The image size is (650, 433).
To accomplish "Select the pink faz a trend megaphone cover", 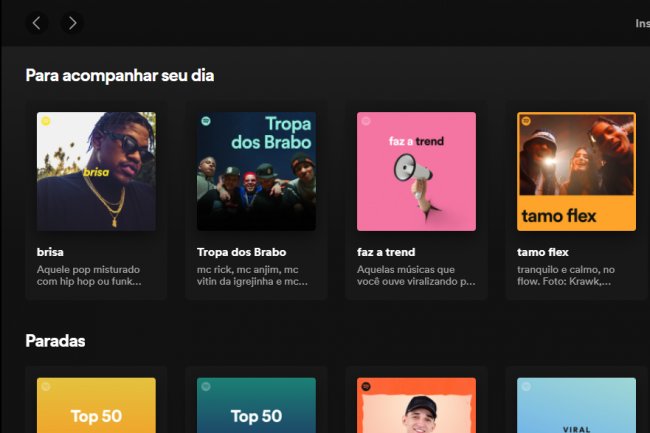I will click(416, 171).
